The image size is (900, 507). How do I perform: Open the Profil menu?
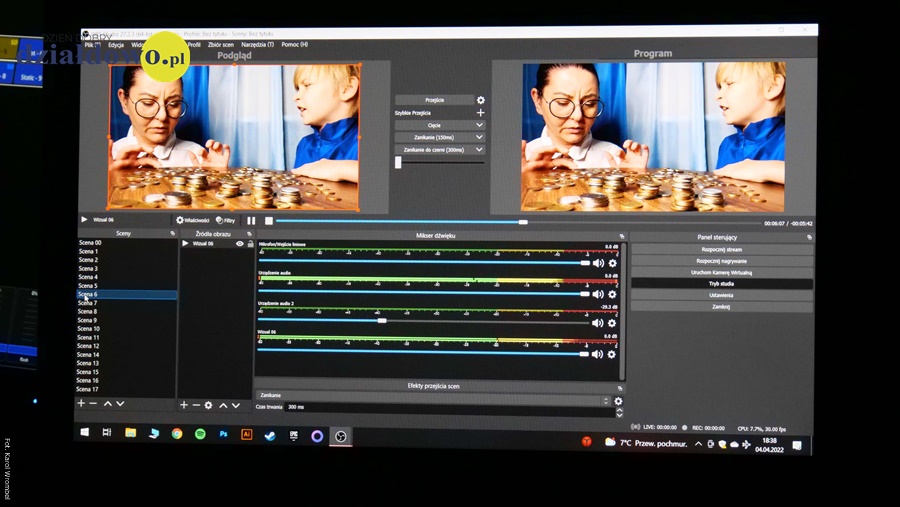194,44
